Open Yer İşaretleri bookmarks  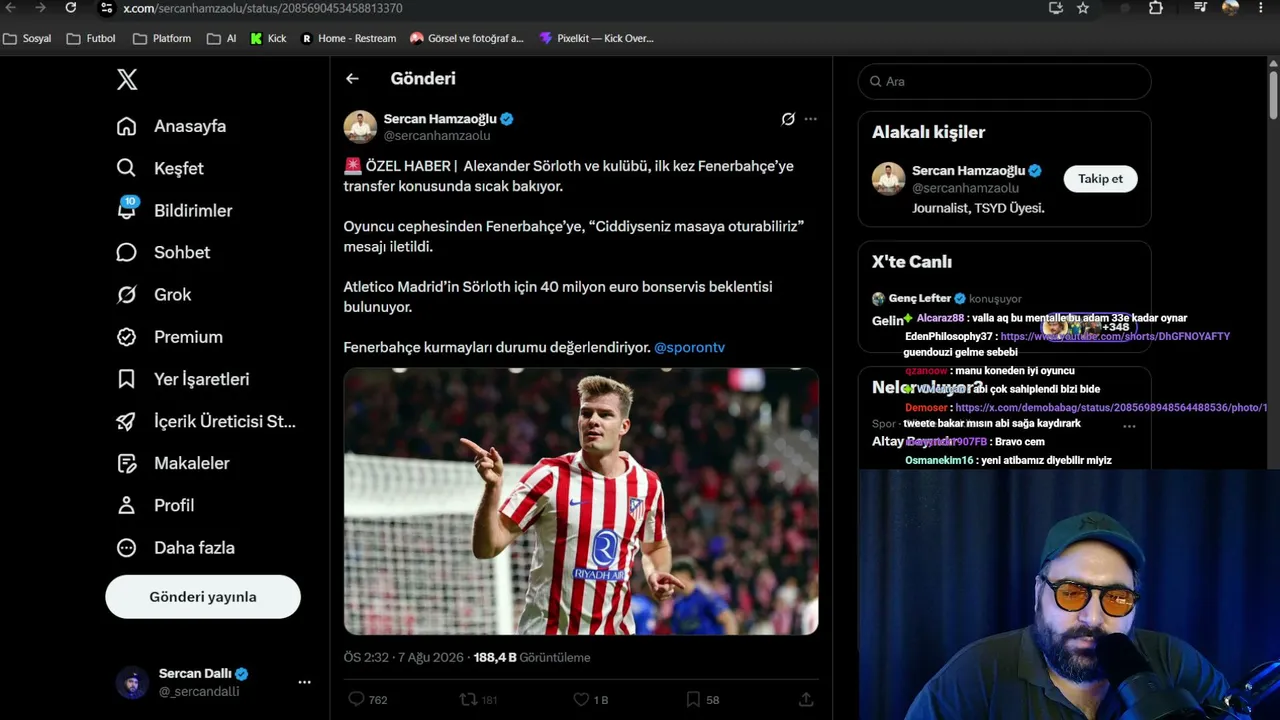tap(182, 379)
